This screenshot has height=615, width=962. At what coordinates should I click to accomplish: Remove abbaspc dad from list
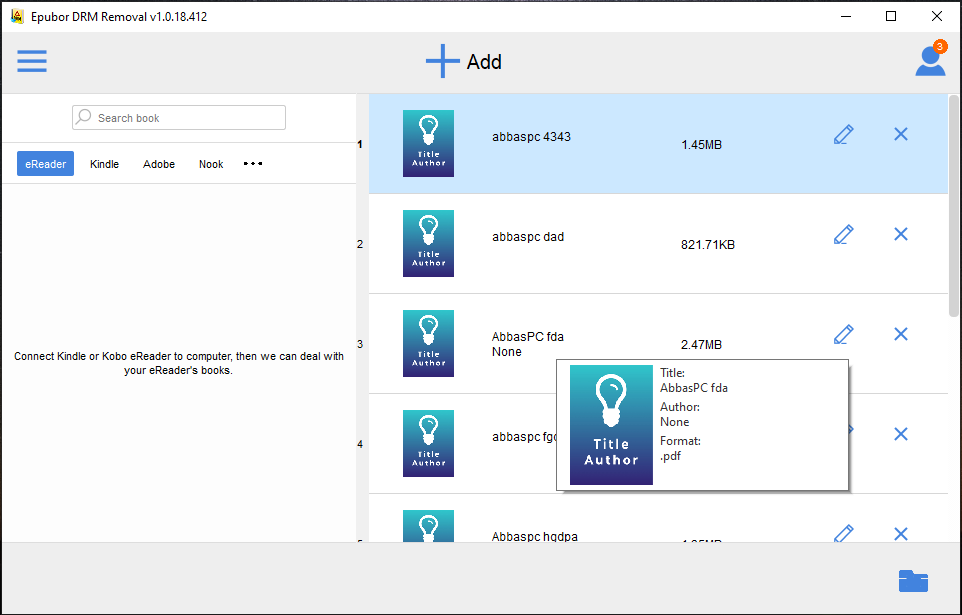(901, 234)
